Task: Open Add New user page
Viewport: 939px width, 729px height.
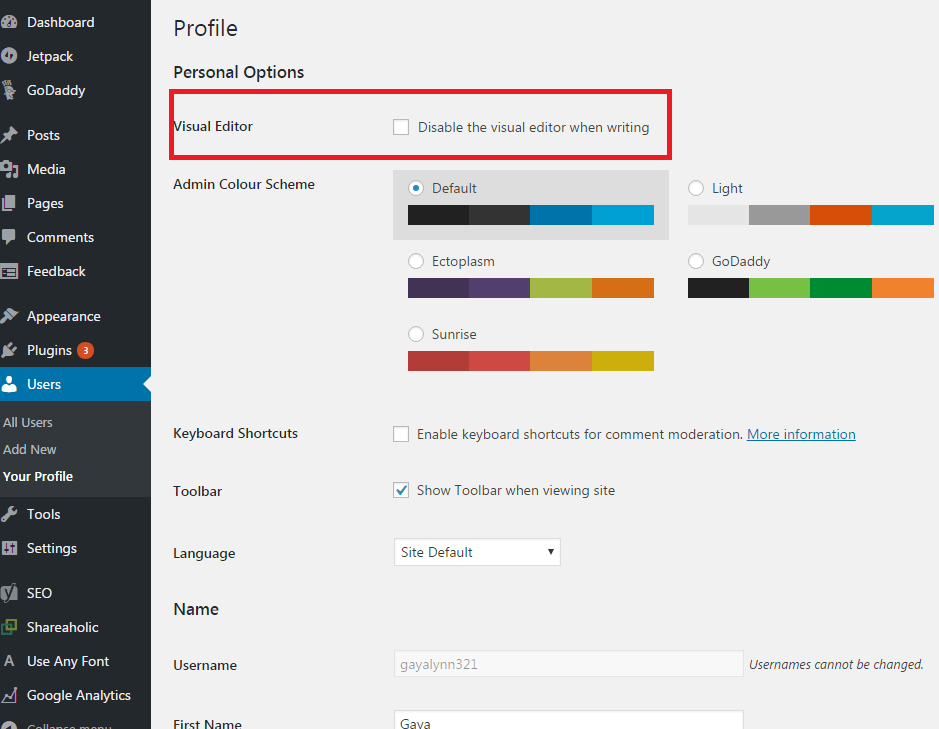Action: pyautogui.click(x=30, y=449)
